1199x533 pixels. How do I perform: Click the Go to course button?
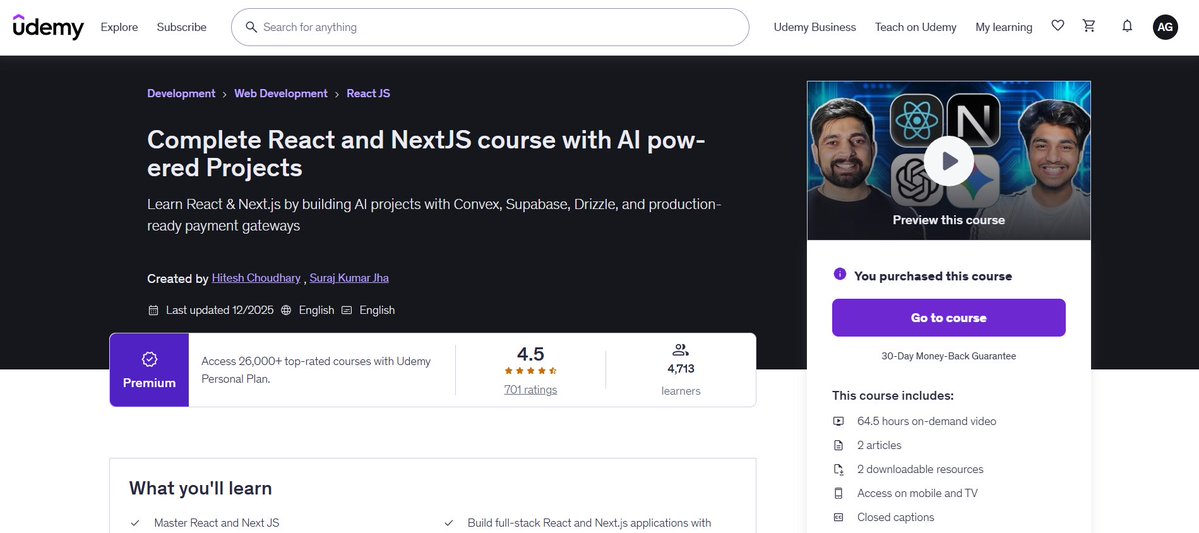tap(949, 317)
